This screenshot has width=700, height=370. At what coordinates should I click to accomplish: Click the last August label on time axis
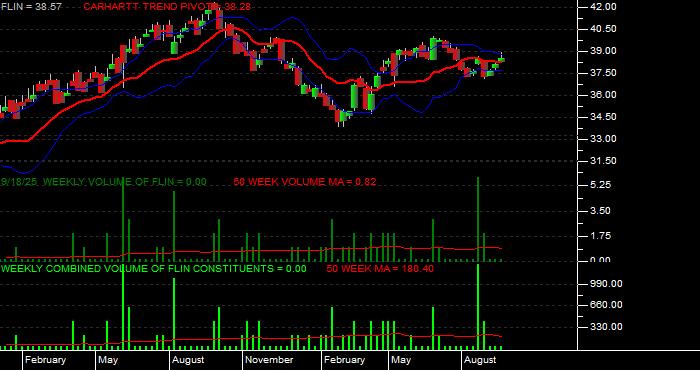(x=480, y=360)
